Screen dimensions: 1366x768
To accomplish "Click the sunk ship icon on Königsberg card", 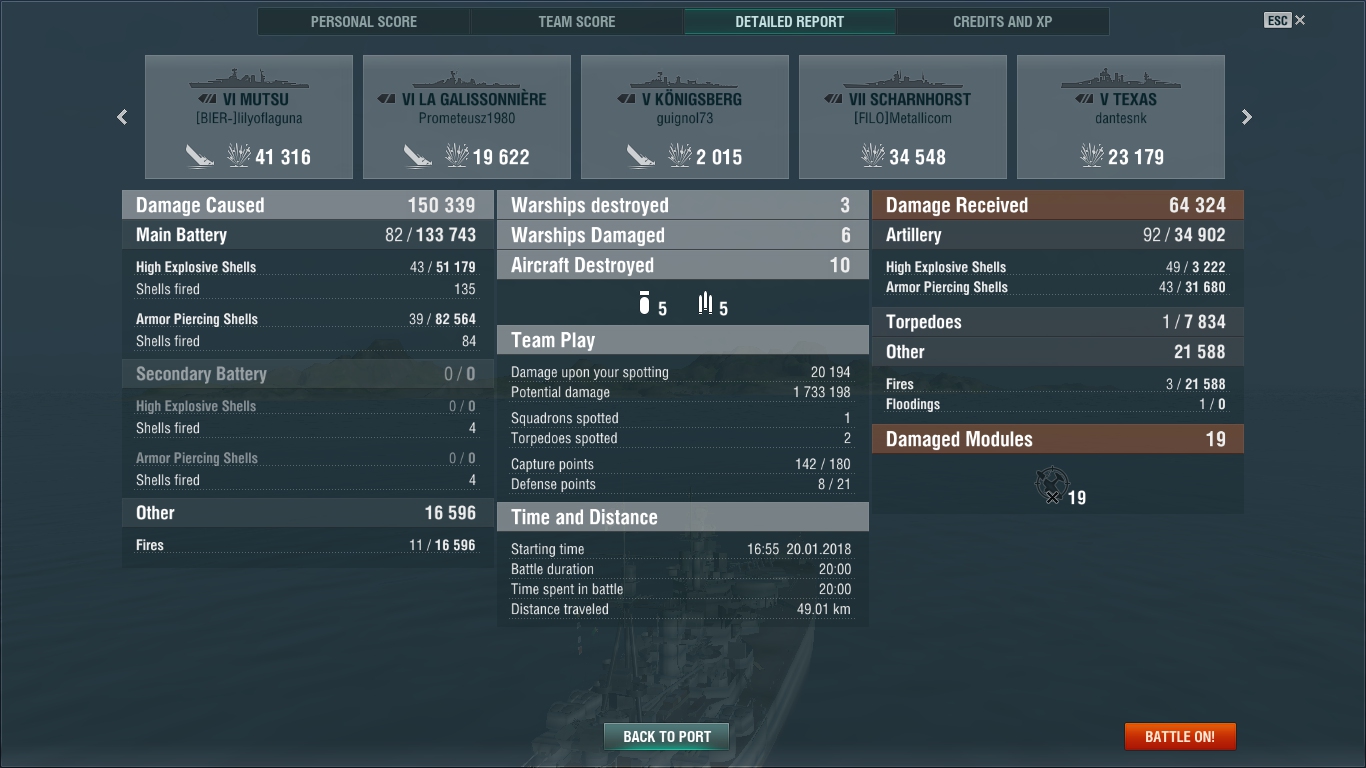I will pyautogui.click(x=640, y=156).
